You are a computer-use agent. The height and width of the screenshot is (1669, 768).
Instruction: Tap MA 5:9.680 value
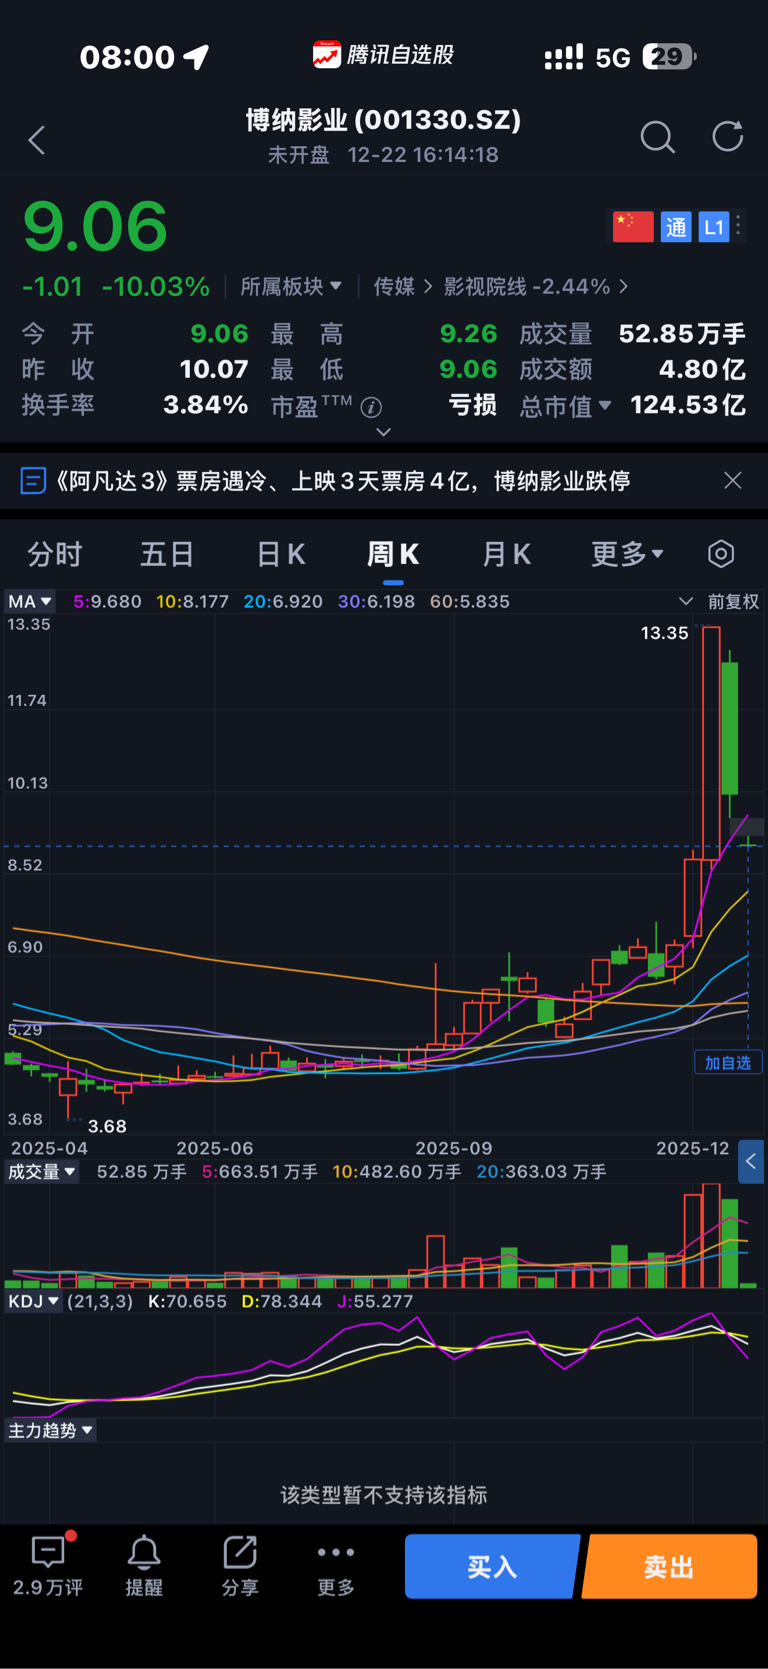click(x=107, y=602)
